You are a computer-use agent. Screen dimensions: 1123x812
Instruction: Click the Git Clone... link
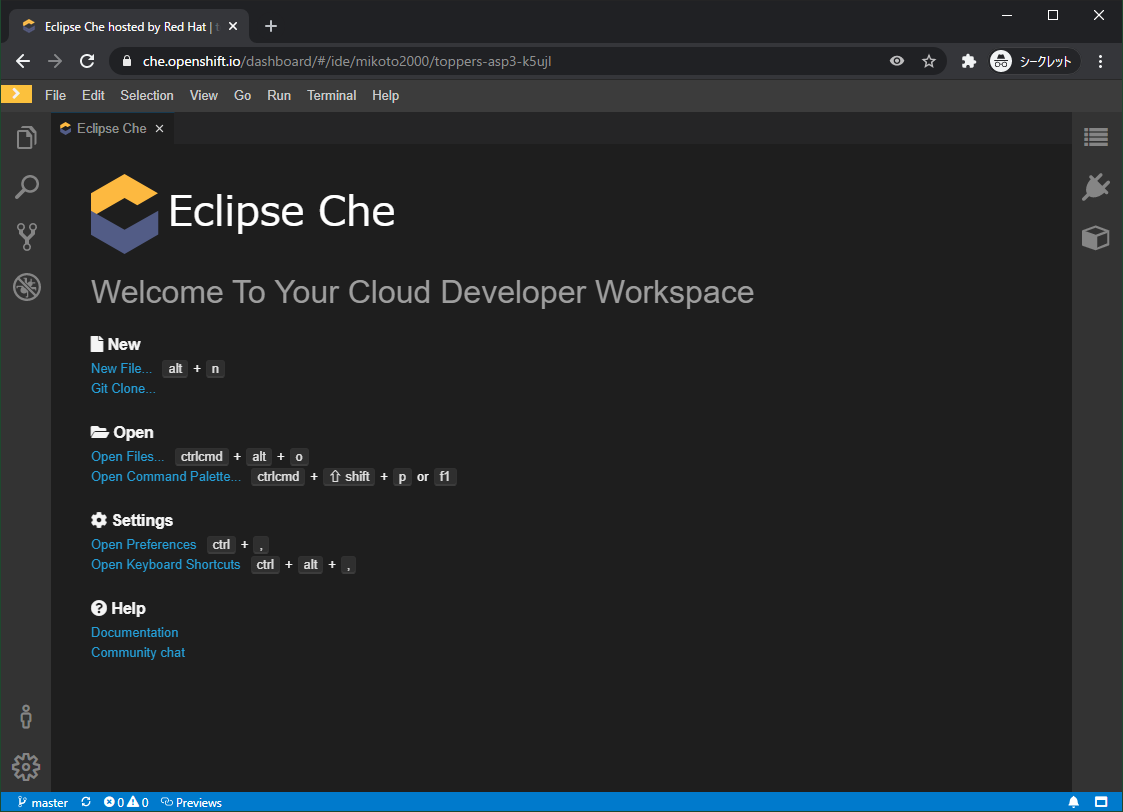tap(123, 388)
